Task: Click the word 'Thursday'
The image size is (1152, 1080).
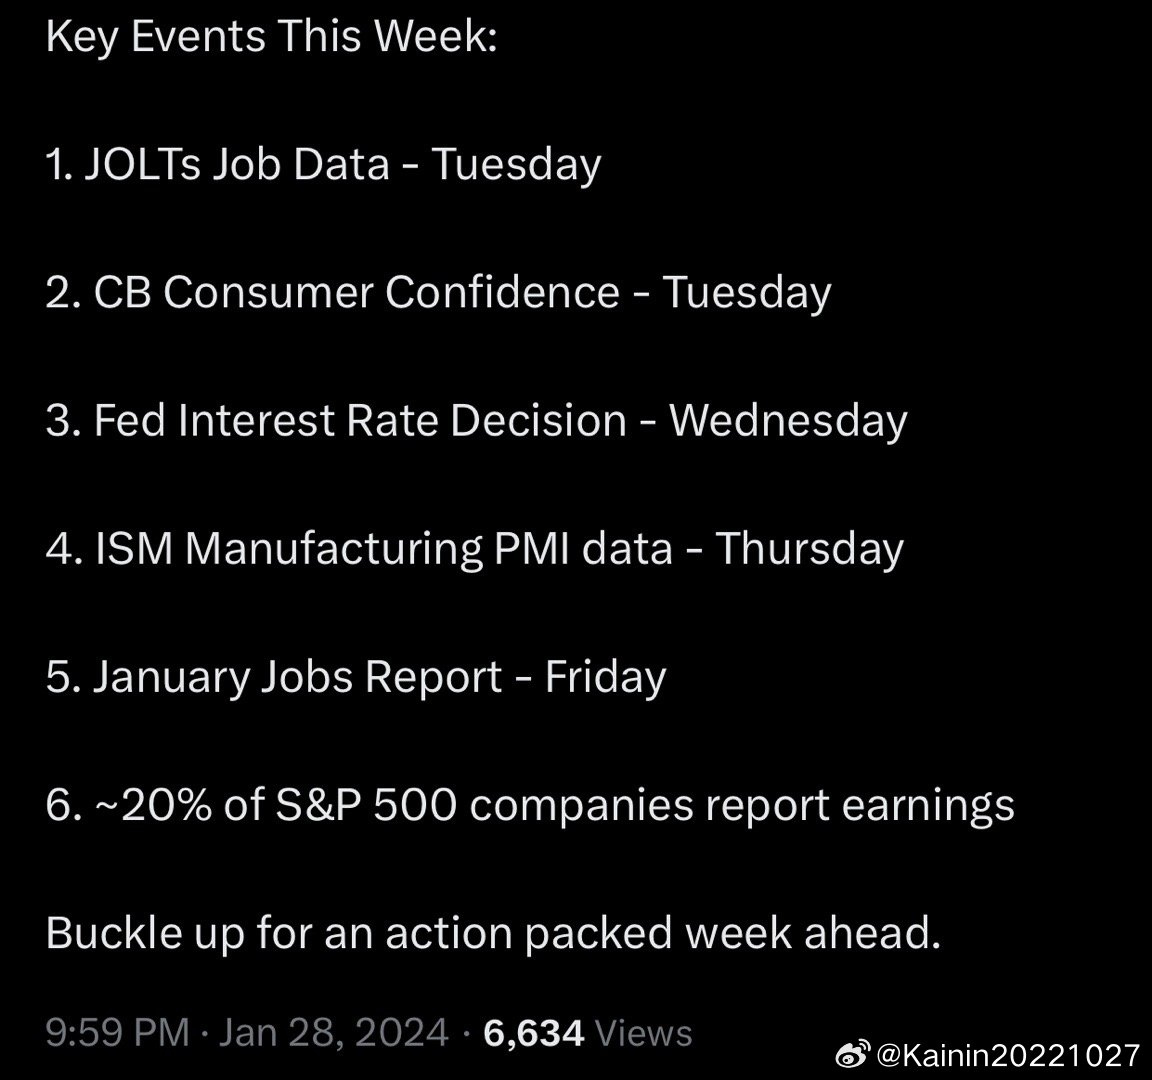Action: (810, 549)
